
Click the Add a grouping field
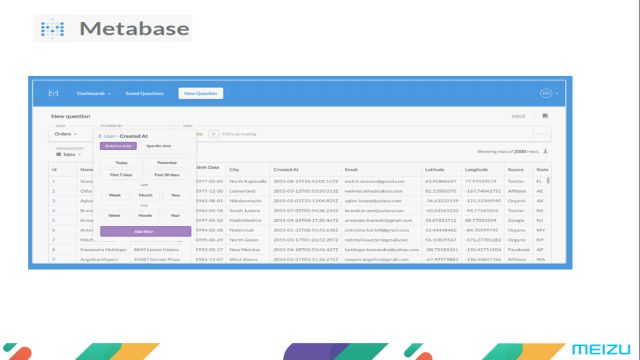[x=239, y=134]
